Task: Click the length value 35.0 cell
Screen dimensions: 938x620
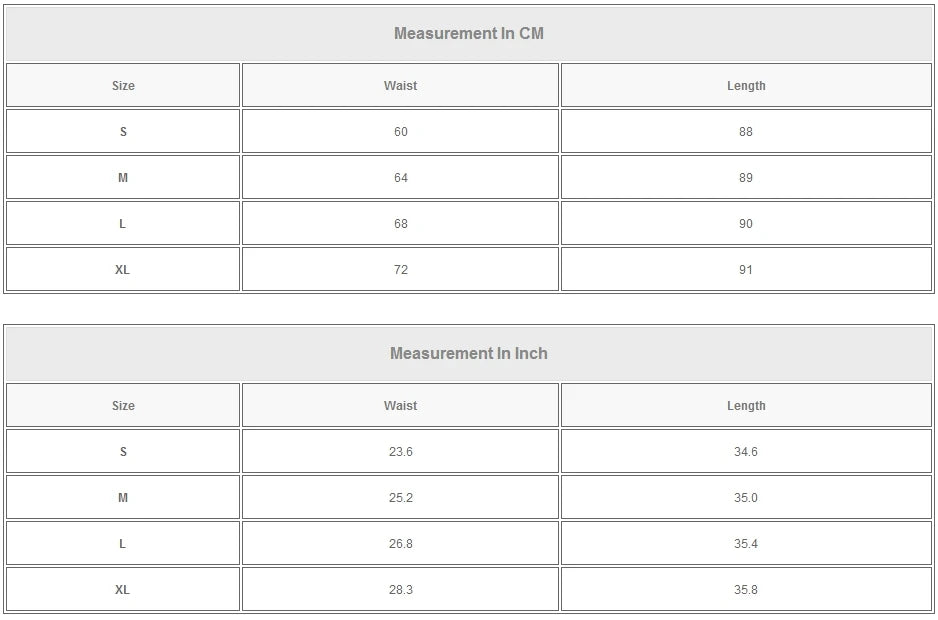Action: (746, 498)
